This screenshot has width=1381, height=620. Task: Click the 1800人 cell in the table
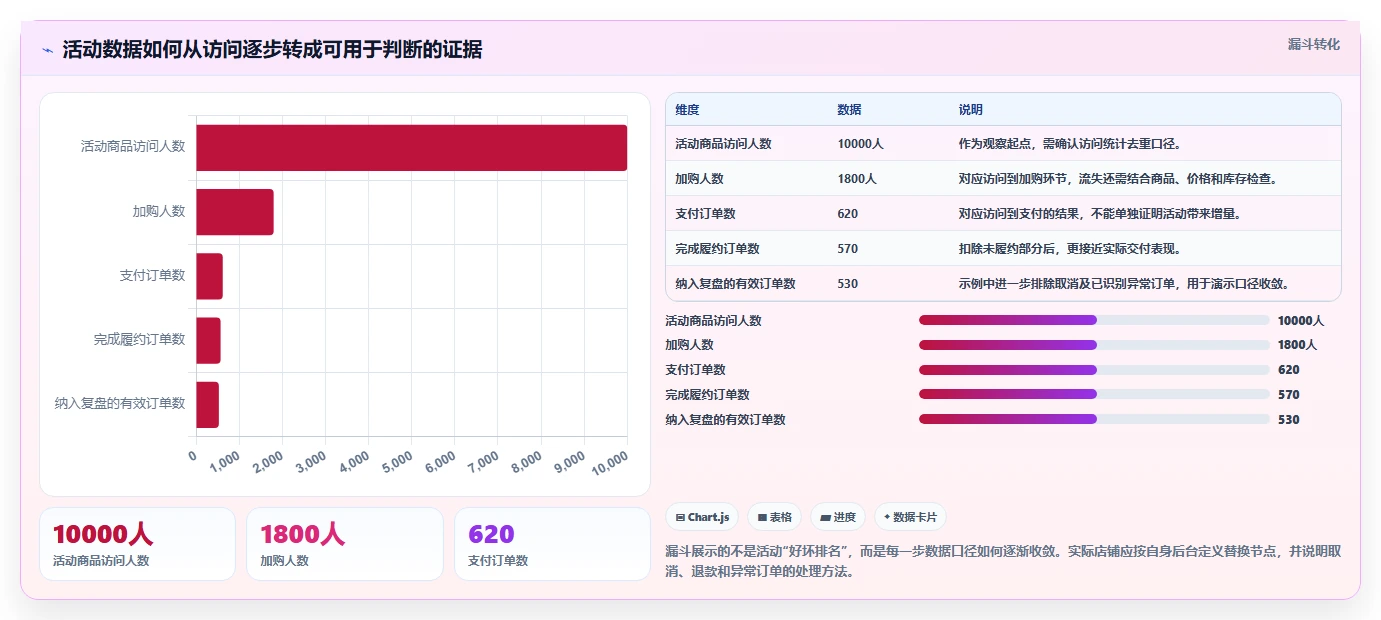coord(857,178)
